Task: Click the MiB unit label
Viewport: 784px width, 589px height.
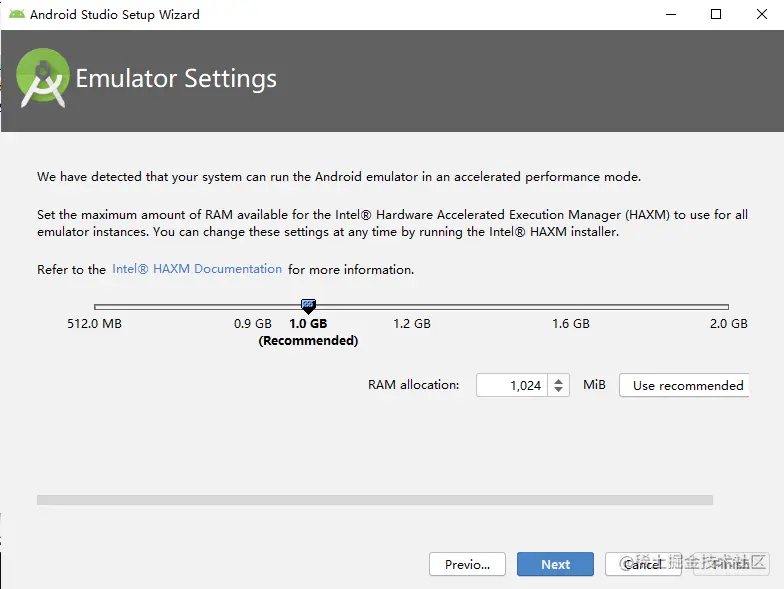Action: (594, 384)
